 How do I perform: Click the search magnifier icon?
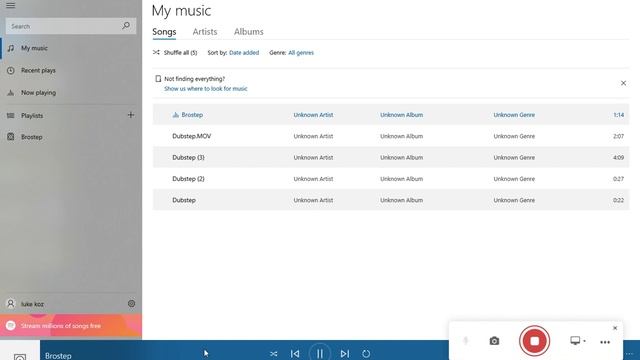[x=126, y=26]
